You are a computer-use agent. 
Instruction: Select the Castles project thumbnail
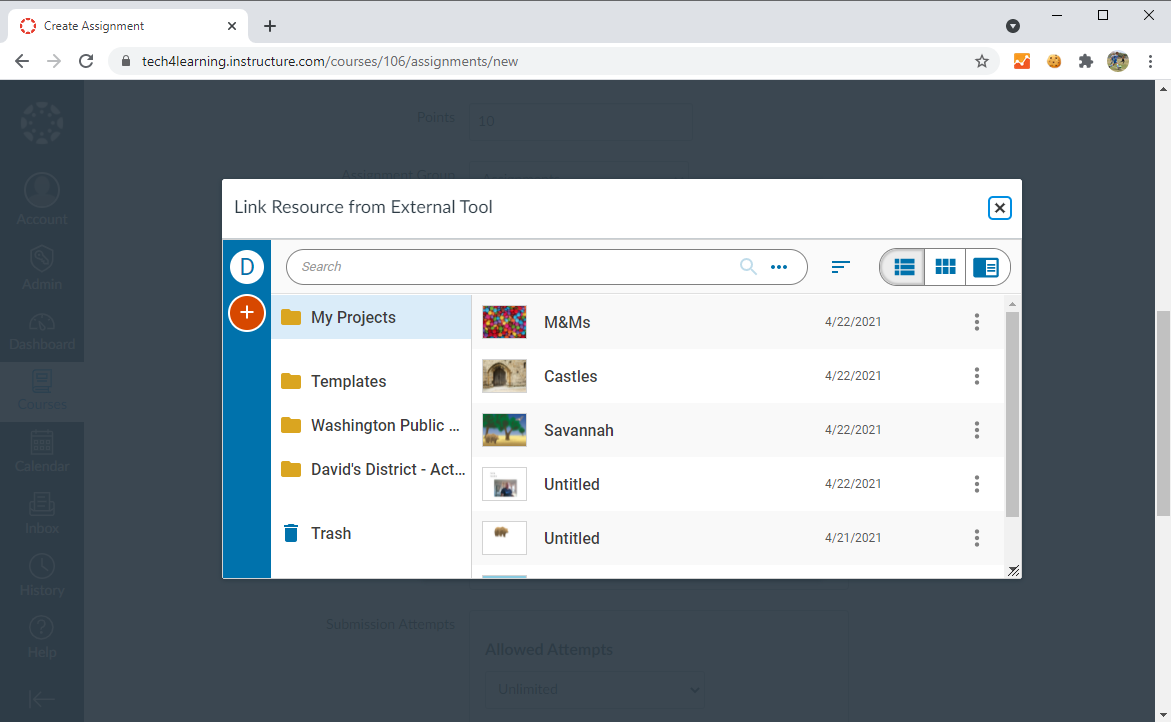pos(504,376)
